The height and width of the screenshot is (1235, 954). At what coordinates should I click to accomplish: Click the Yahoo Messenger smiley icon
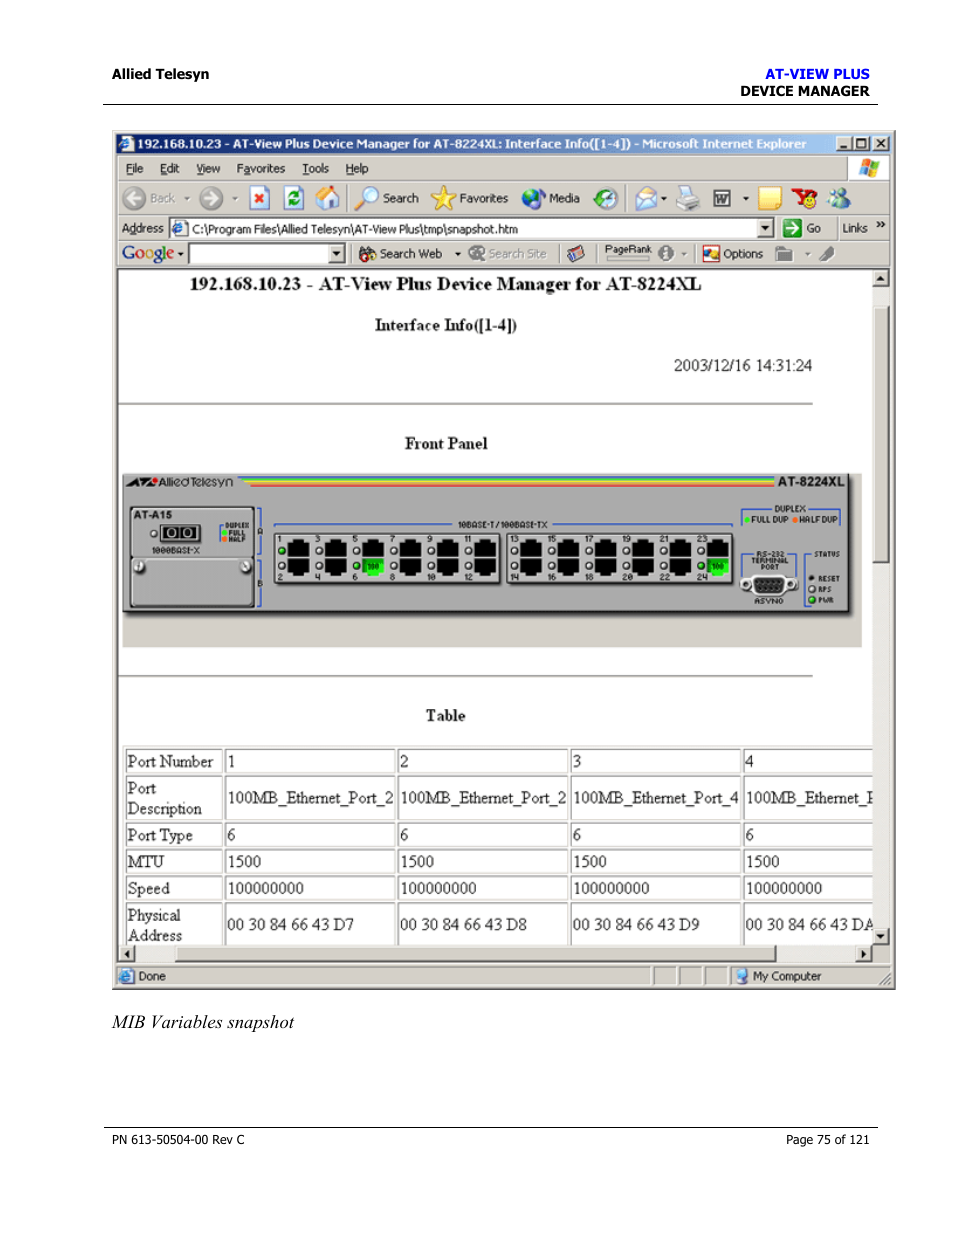pos(804,198)
